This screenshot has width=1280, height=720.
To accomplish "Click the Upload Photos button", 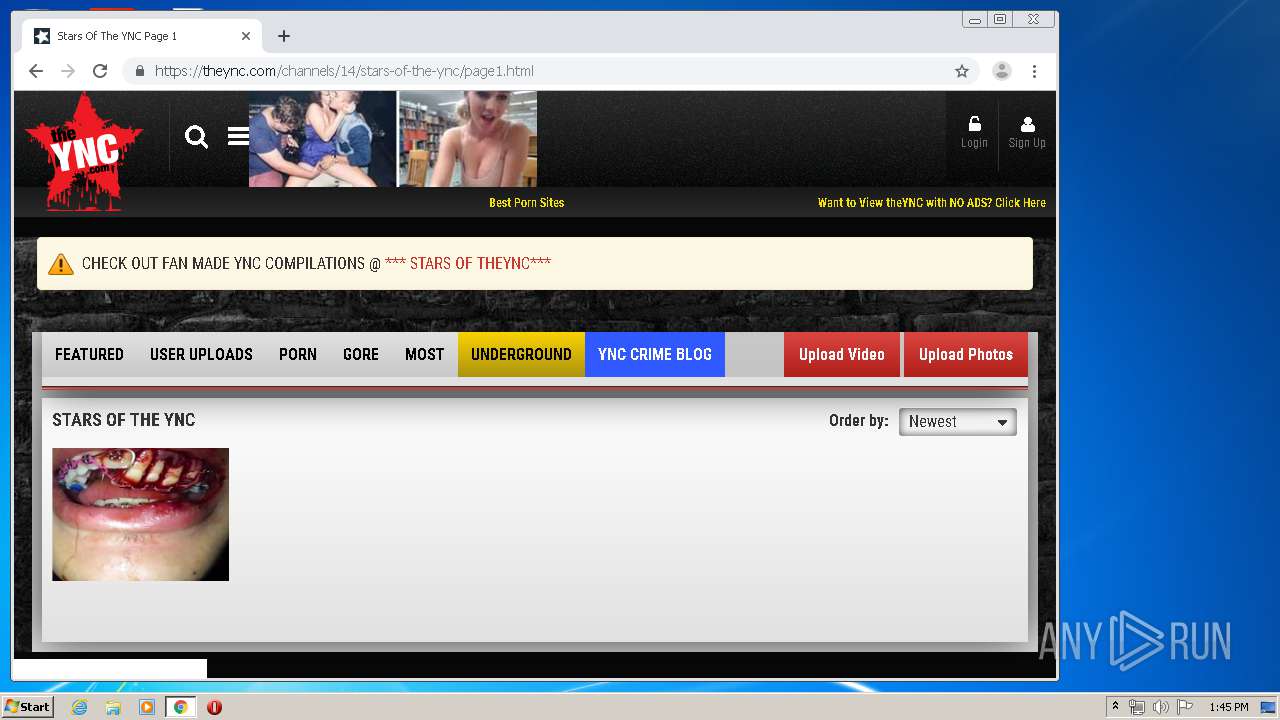I will pyautogui.click(x=966, y=354).
